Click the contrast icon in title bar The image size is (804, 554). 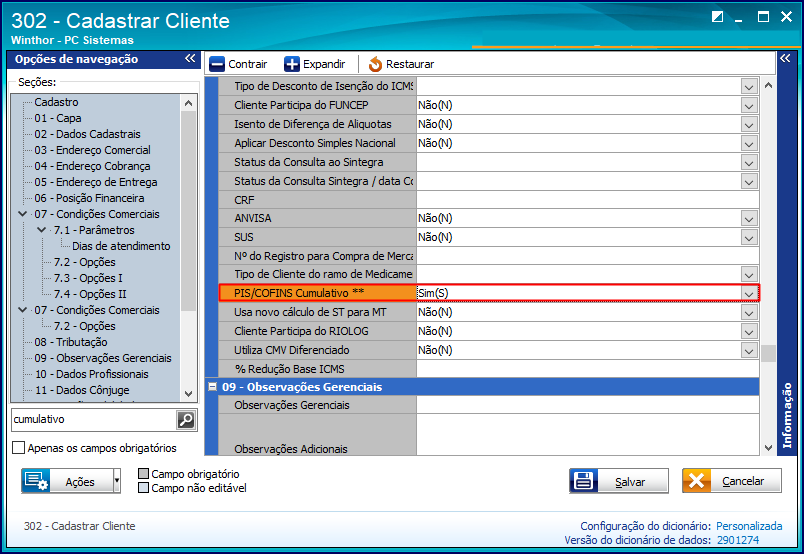tap(717, 17)
